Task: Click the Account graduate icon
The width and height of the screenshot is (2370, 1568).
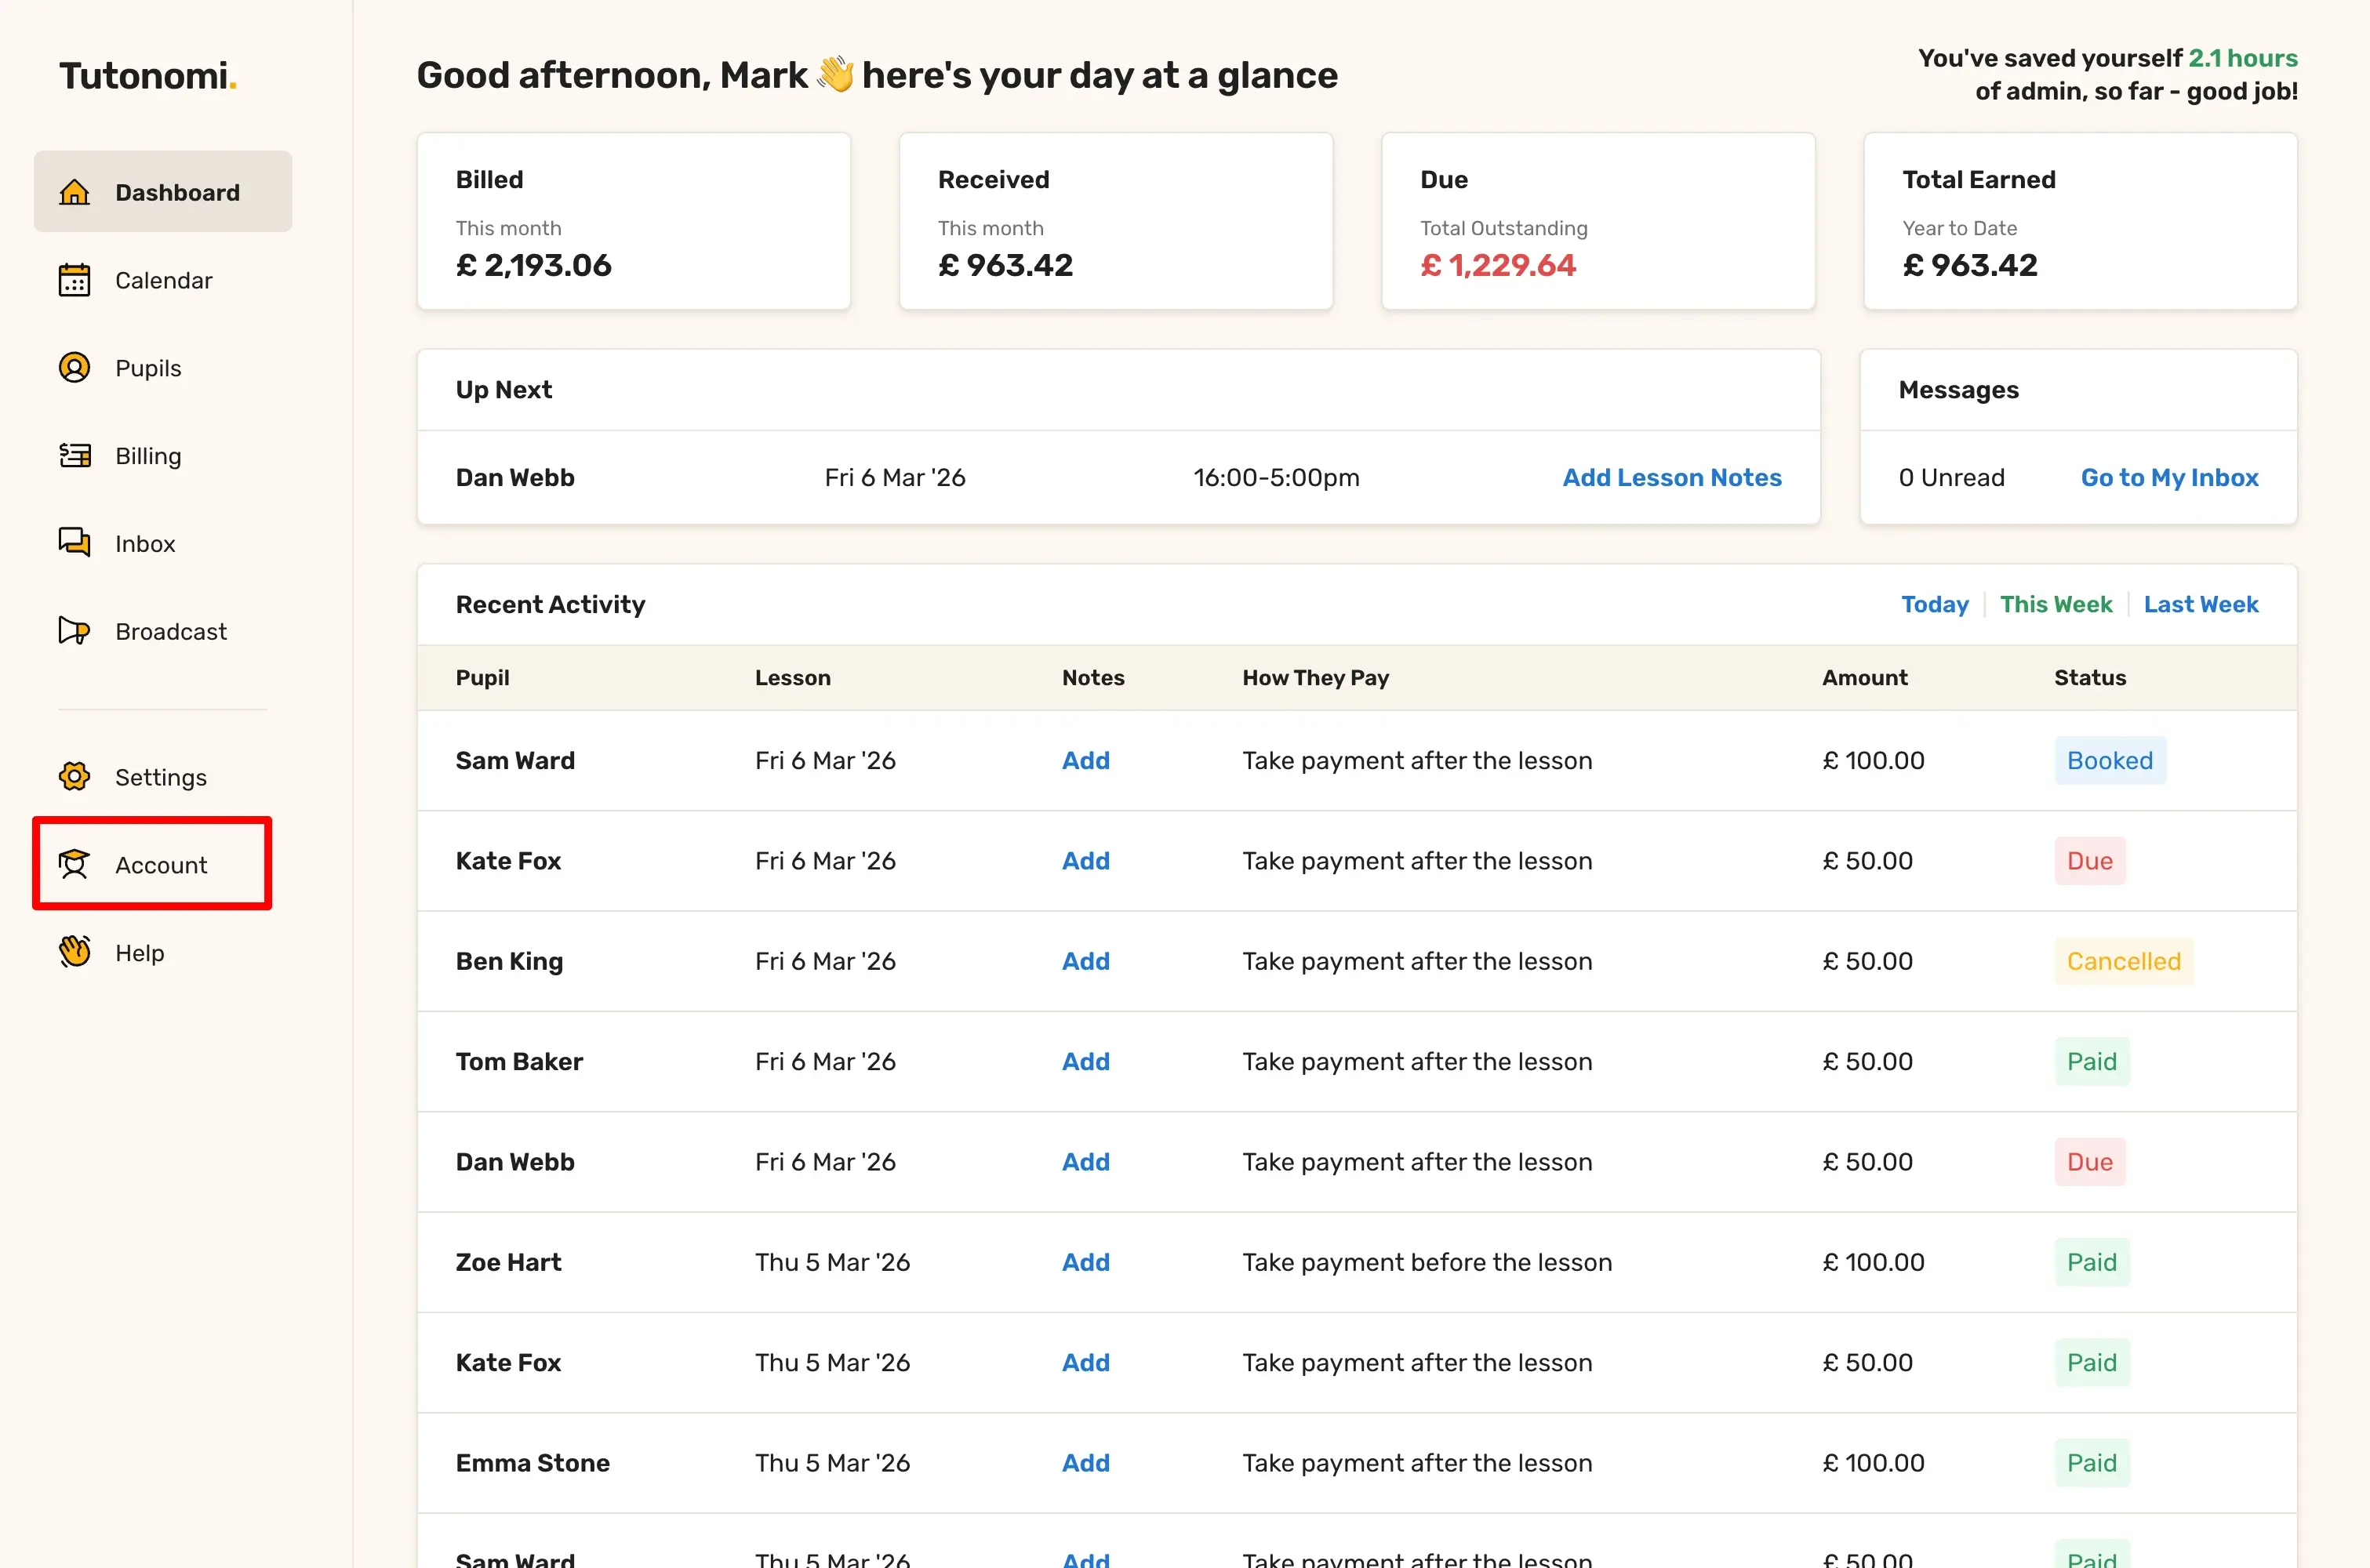Action: point(74,865)
